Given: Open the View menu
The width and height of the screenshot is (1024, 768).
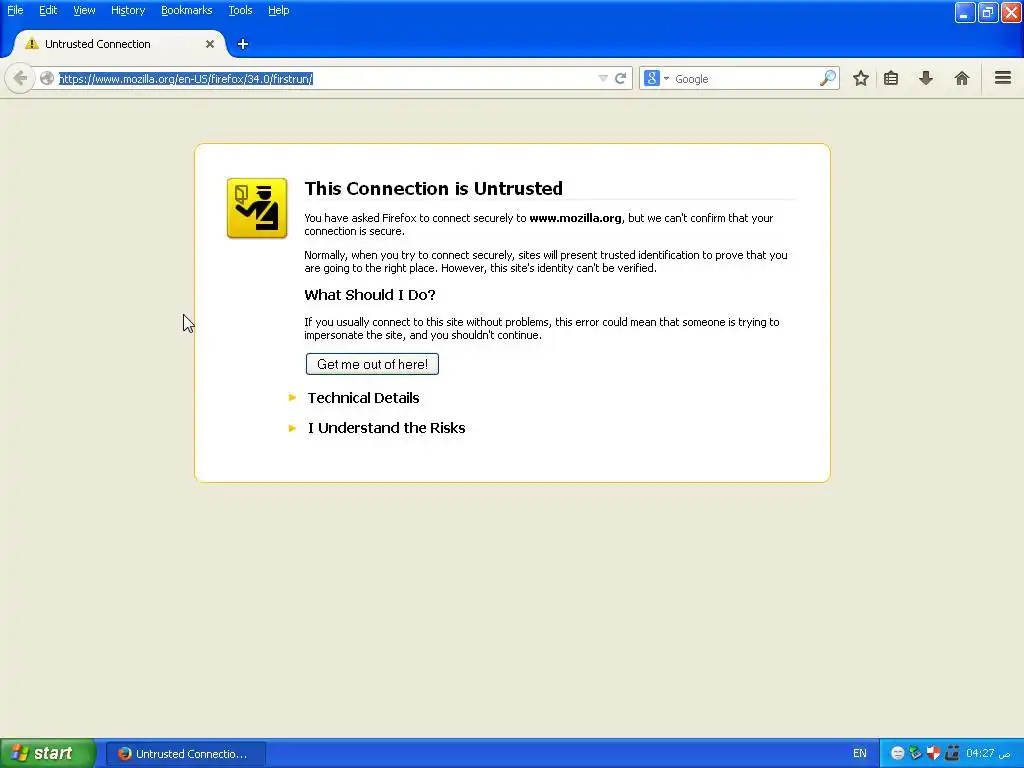Looking at the screenshot, I should tap(84, 10).
